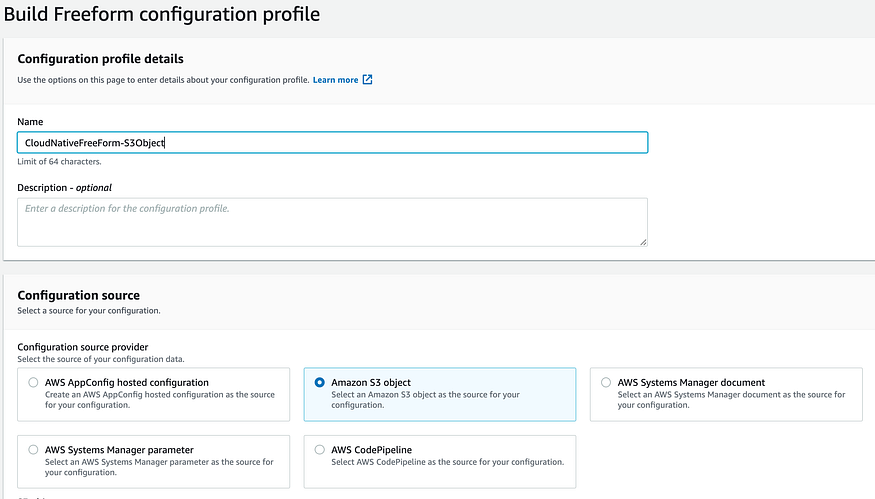
Task: Click the 'Limit of 64 characters.' hint
Action: tap(59, 162)
